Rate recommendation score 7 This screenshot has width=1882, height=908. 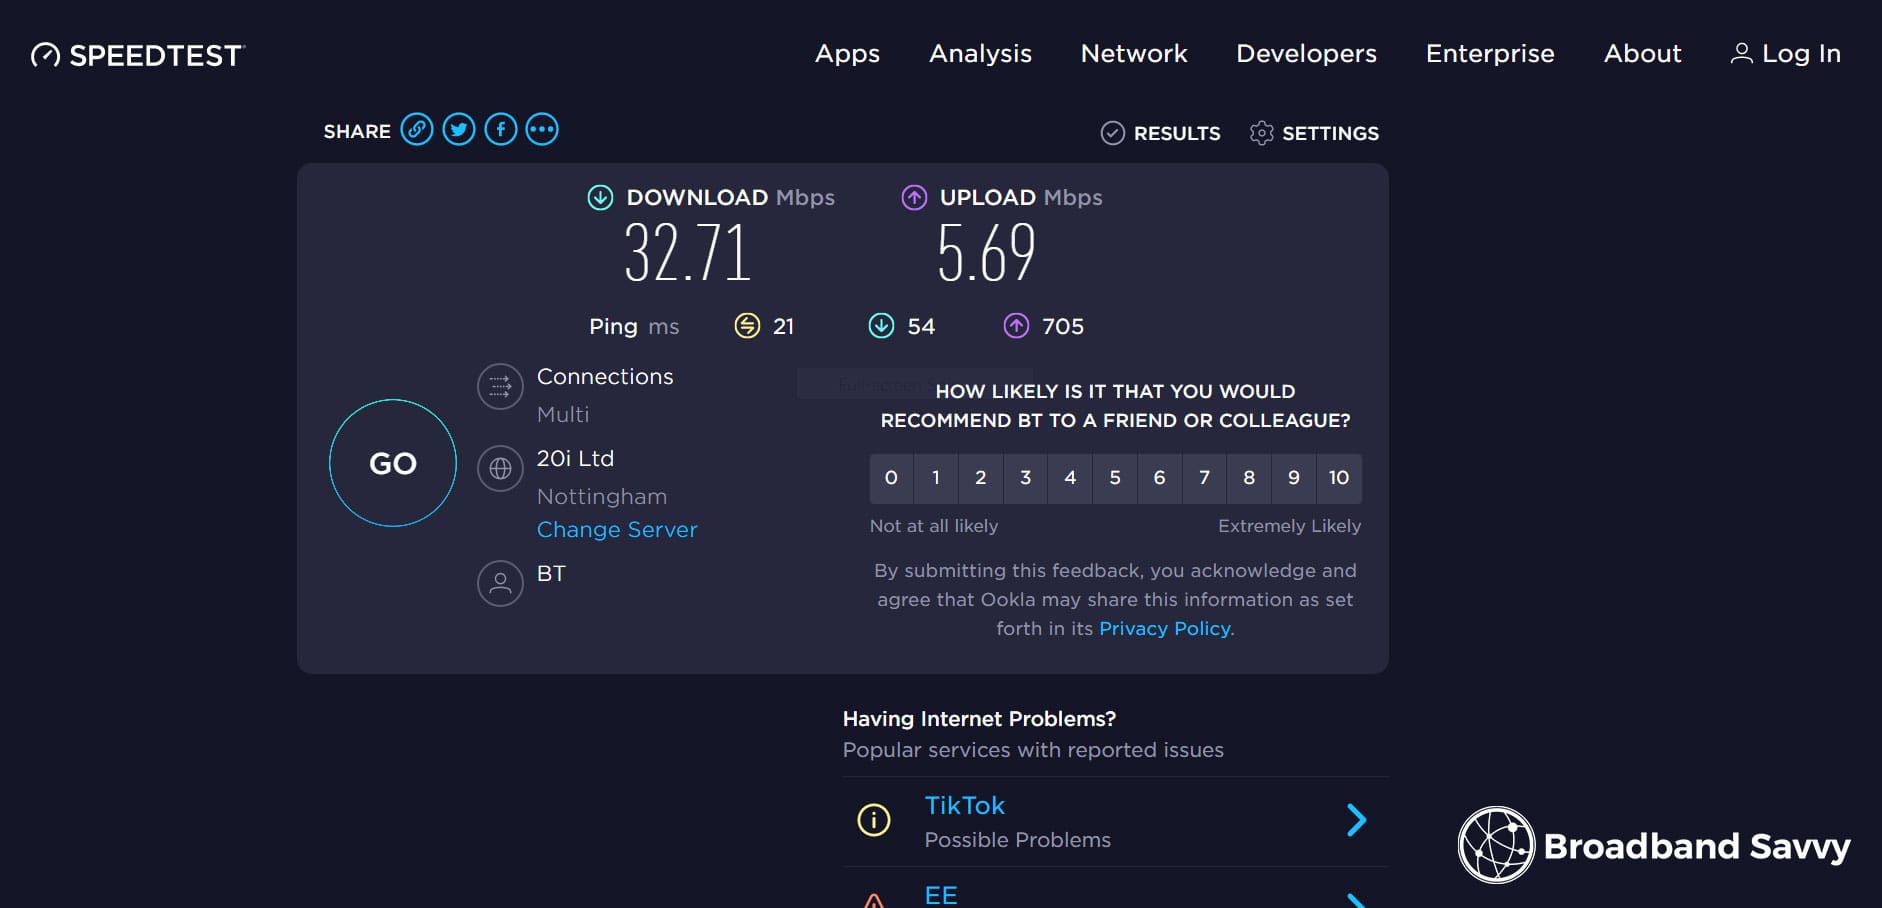point(1204,478)
